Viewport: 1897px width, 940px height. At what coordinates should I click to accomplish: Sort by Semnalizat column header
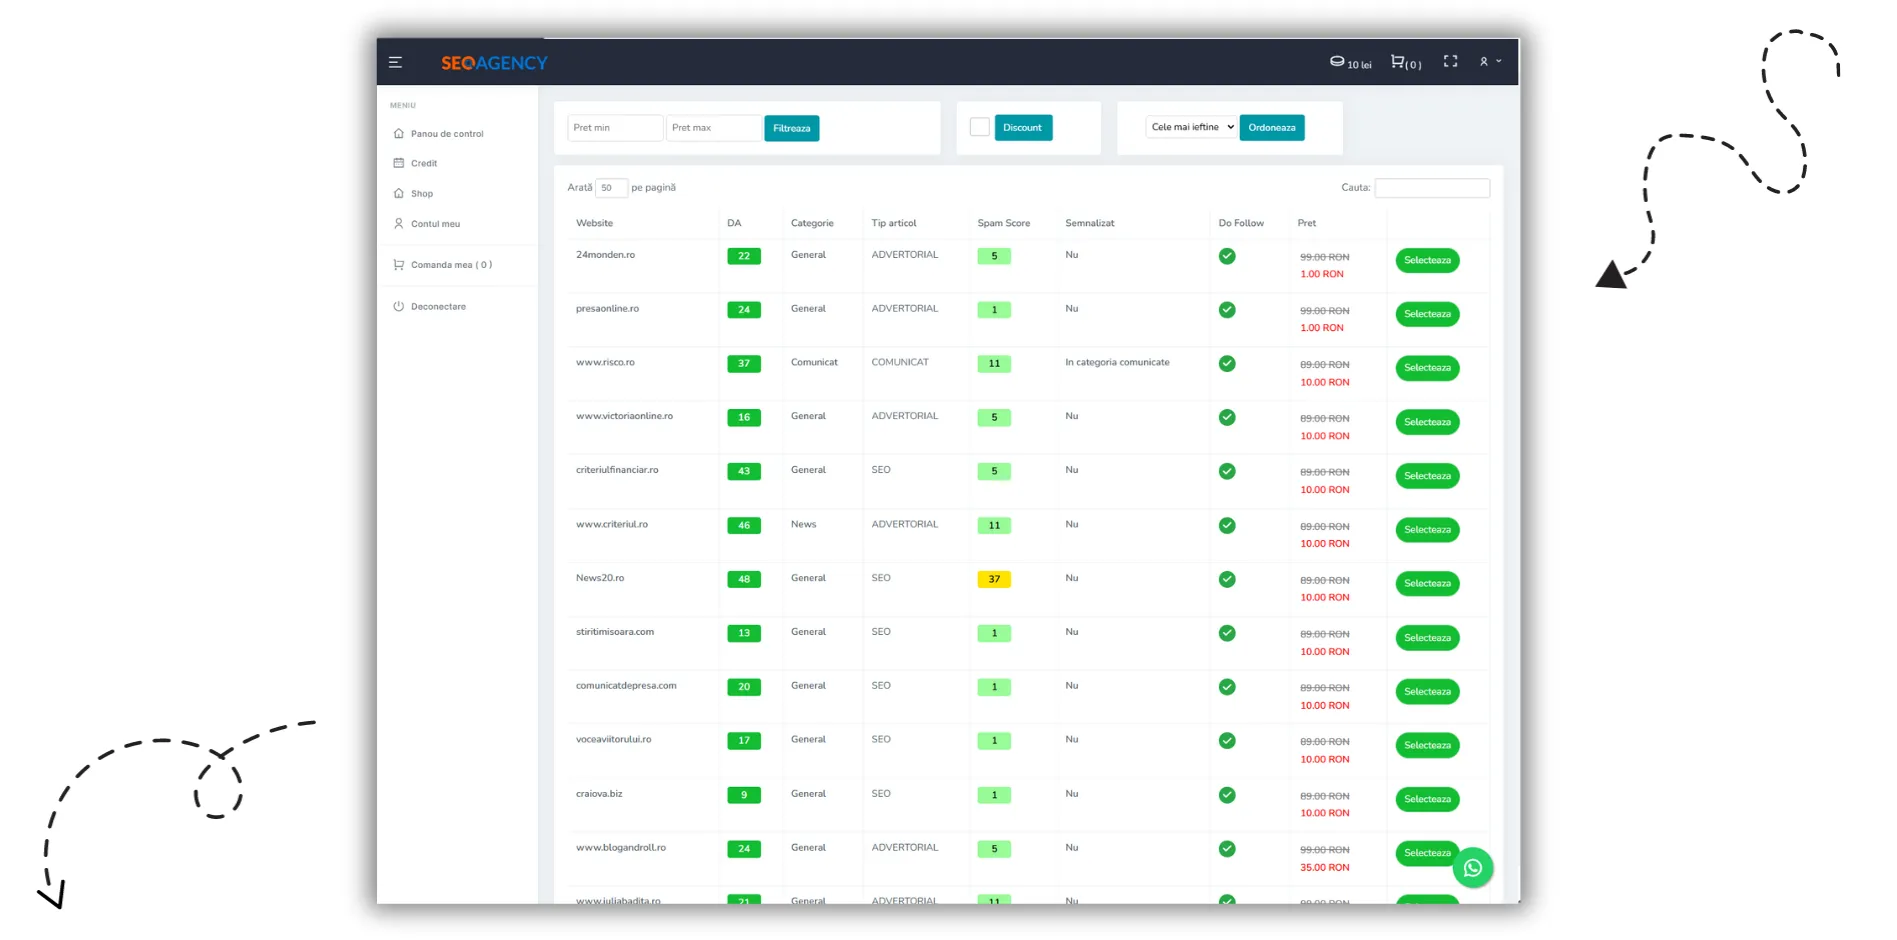[x=1090, y=223]
